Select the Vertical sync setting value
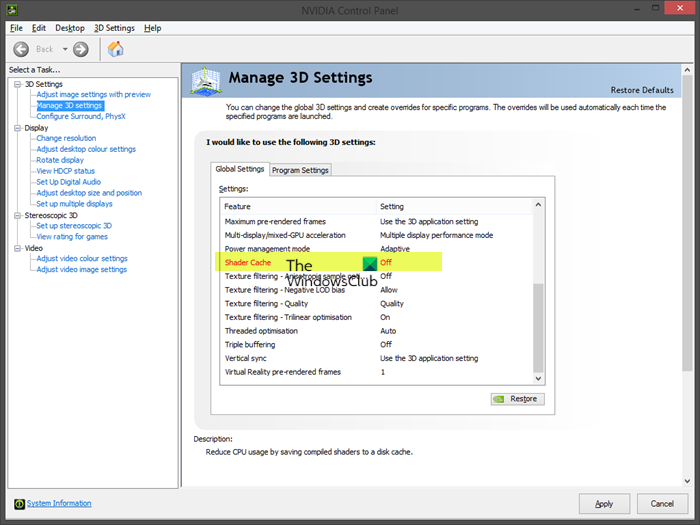 coord(429,358)
